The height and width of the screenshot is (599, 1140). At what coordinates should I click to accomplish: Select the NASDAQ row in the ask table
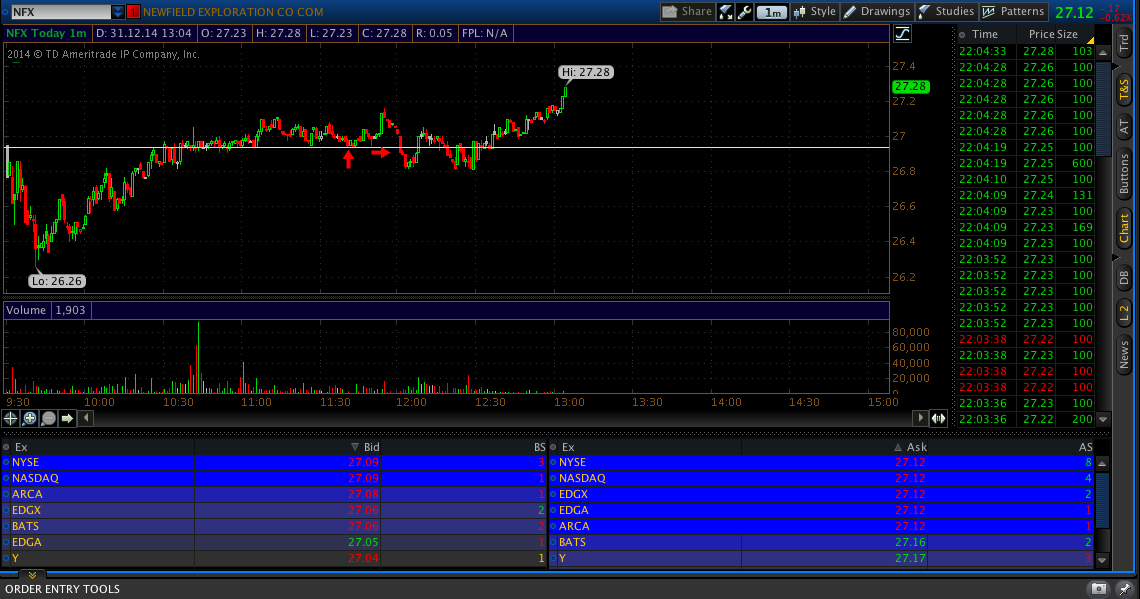[822, 478]
